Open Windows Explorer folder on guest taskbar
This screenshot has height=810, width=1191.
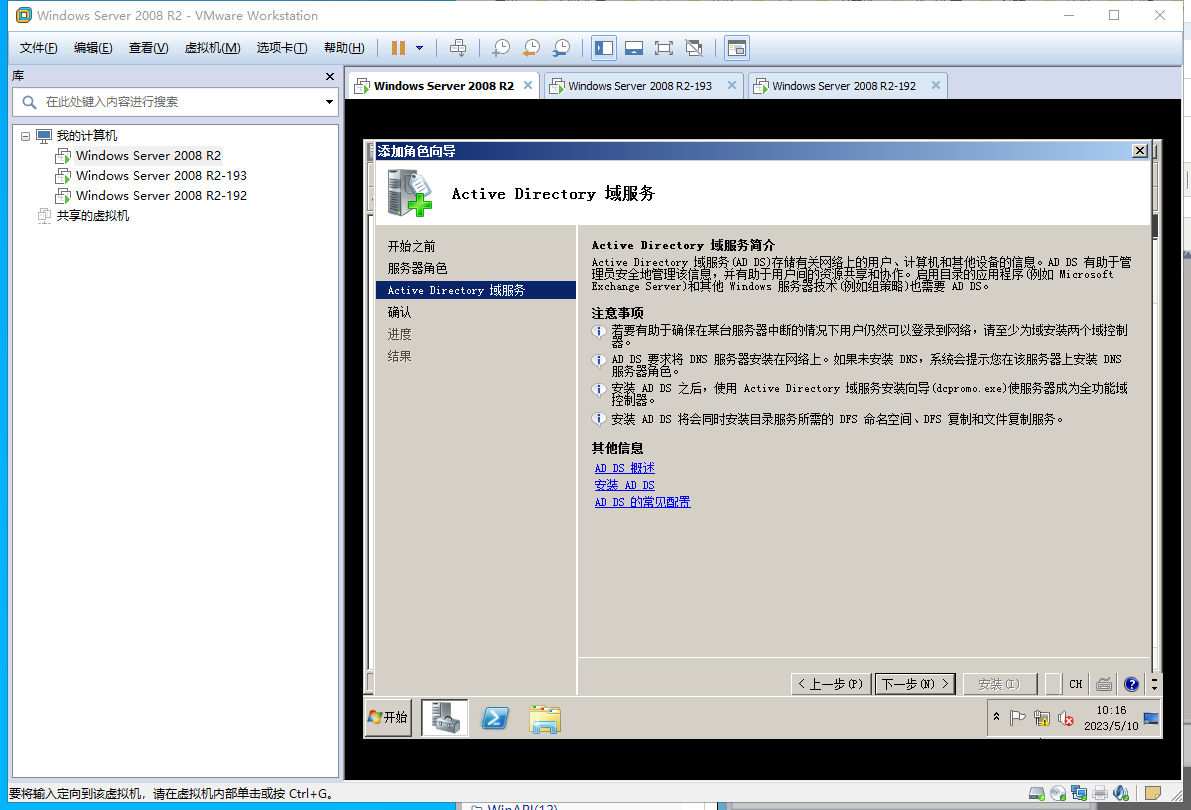click(545, 719)
